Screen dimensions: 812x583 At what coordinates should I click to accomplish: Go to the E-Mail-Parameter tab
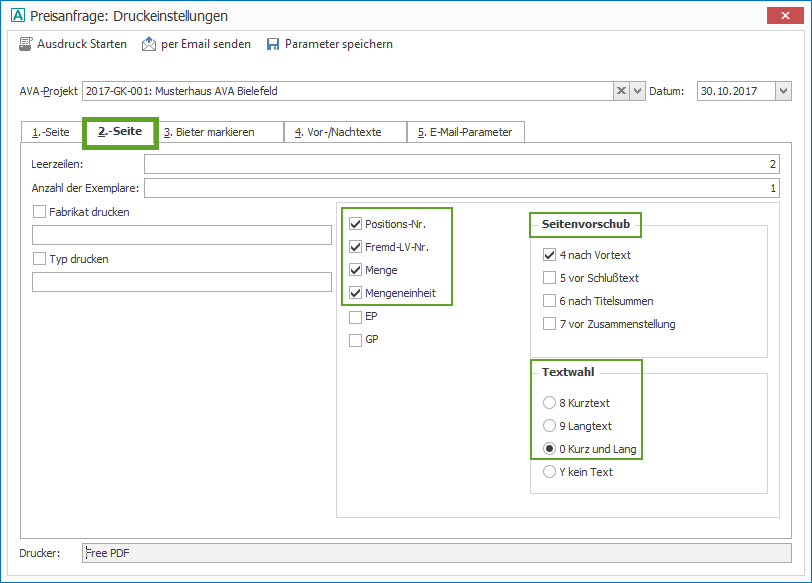click(x=464, y=132)
